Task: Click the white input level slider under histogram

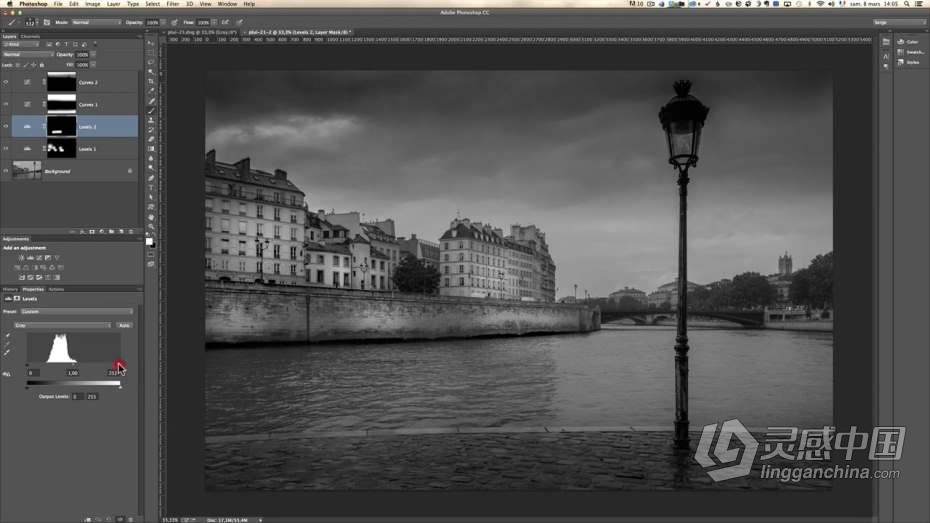Action: click(119, 363)
